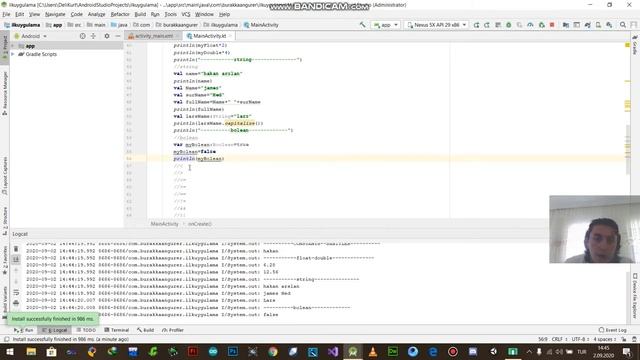The width and height of the screenshot is (640, 360).
Task: Open the Analyze menu
Action: [96, 14]
